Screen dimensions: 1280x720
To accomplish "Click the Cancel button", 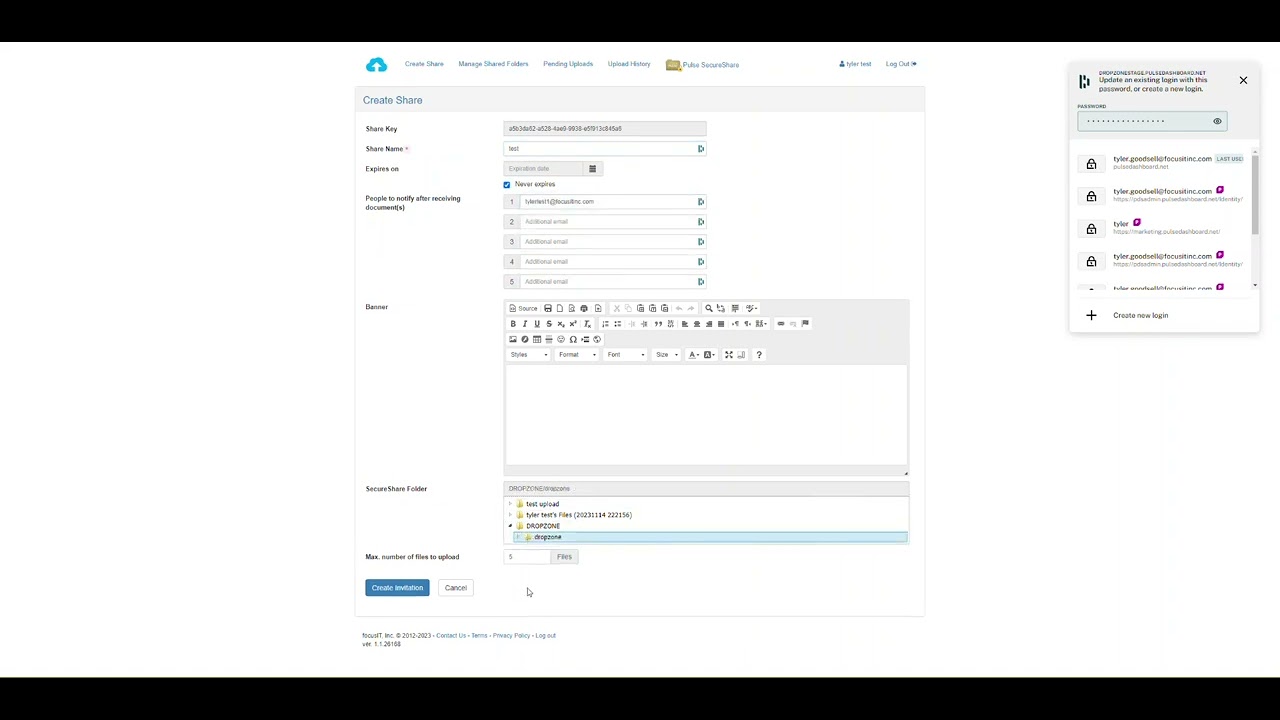I will pyautogui.click(x=455, y=588).
